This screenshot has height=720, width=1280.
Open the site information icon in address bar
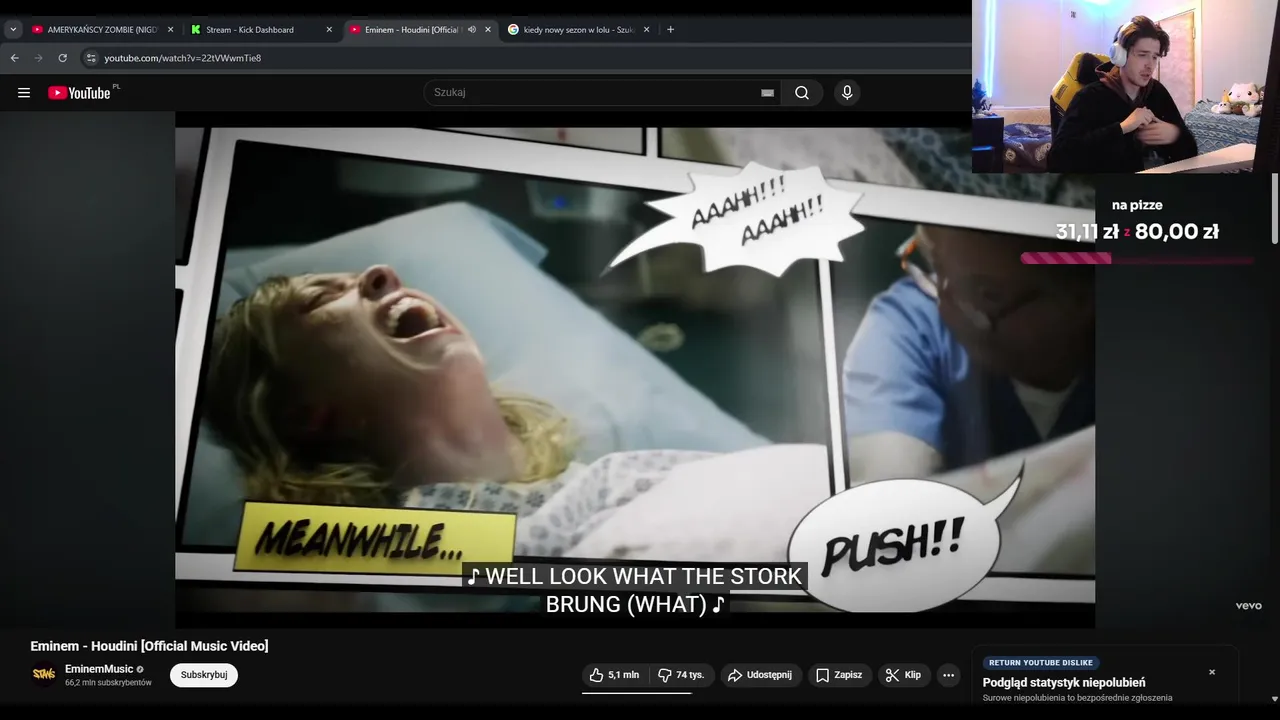pyautogui.click(x=91, y=58)
